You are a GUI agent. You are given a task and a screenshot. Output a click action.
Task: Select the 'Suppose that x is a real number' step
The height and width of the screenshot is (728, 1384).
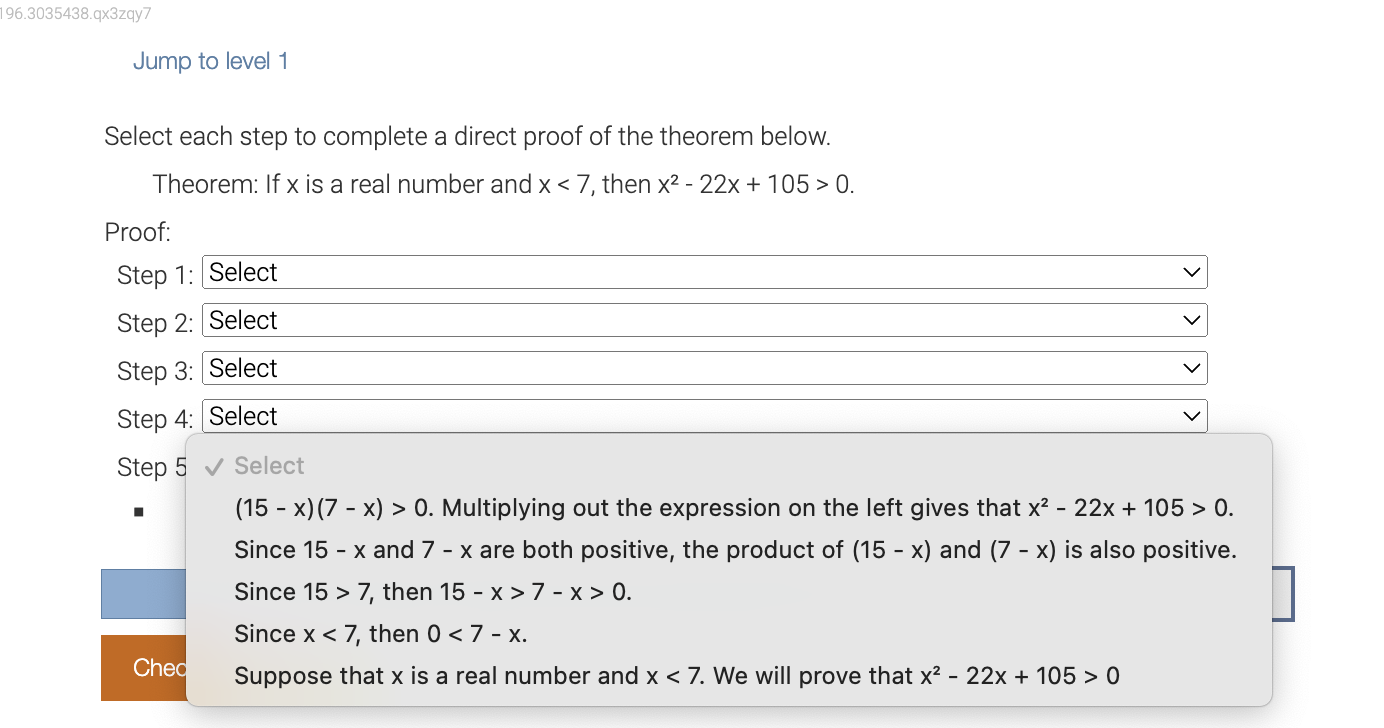(x=675, y=675)
